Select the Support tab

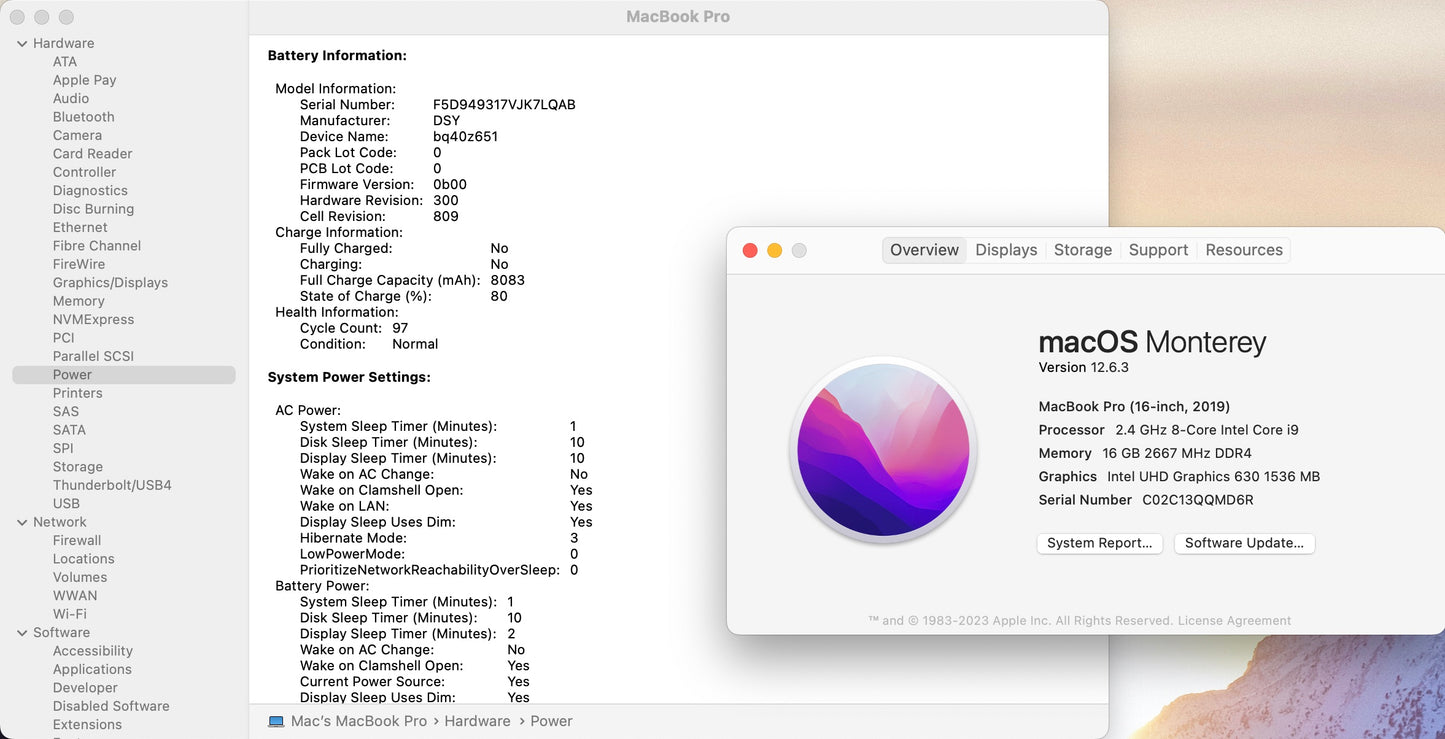tap(1158, 250)
